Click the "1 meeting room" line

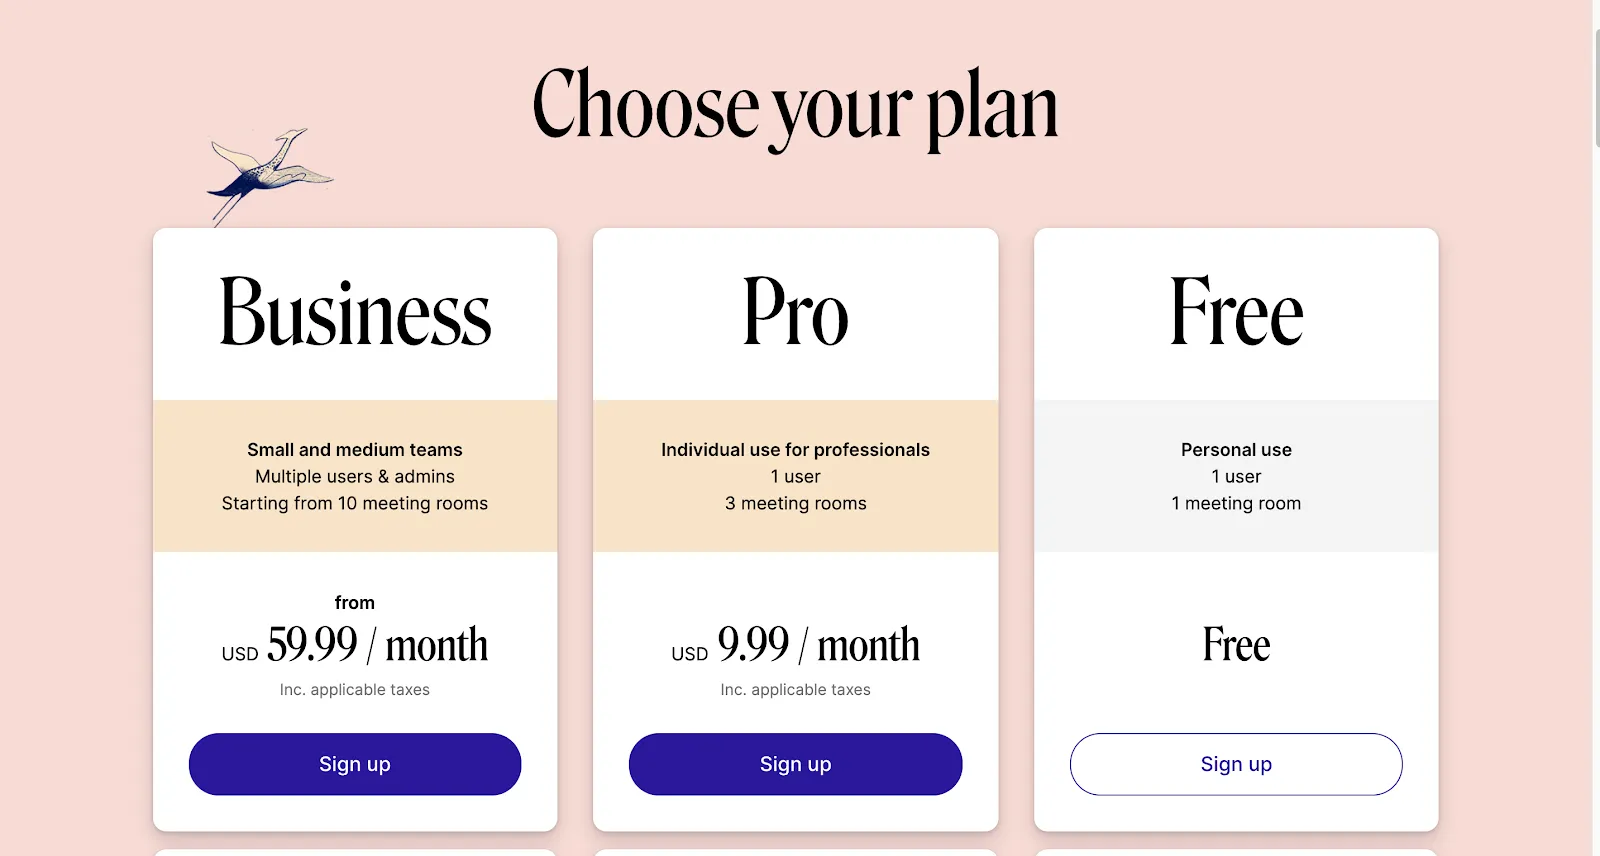(1236, 503)
